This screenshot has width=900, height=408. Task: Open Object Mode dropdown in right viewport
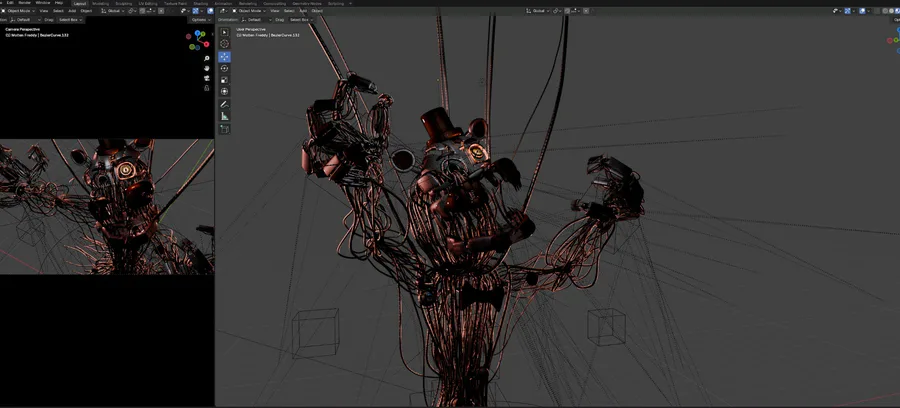tap(249, 11)
